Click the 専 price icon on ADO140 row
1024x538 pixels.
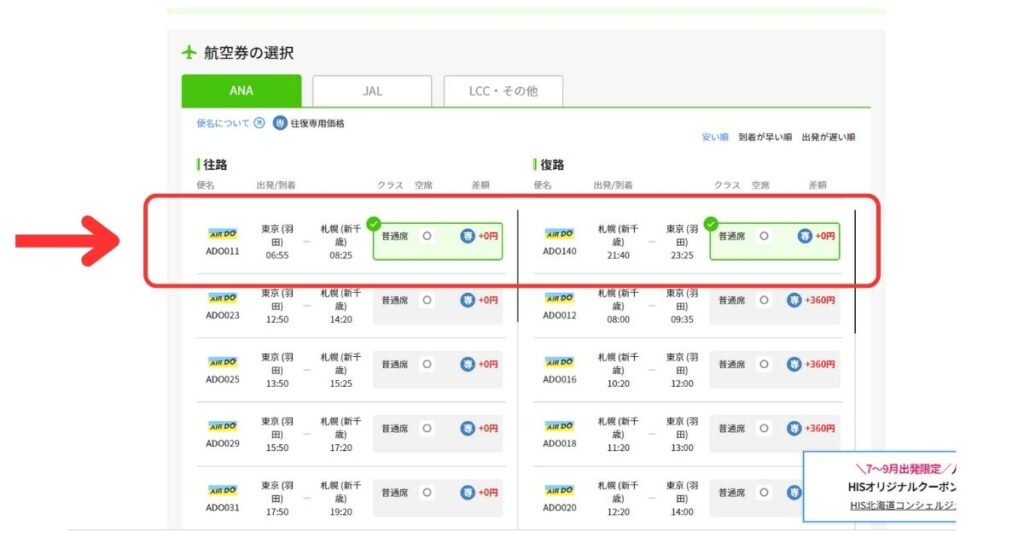805,236
